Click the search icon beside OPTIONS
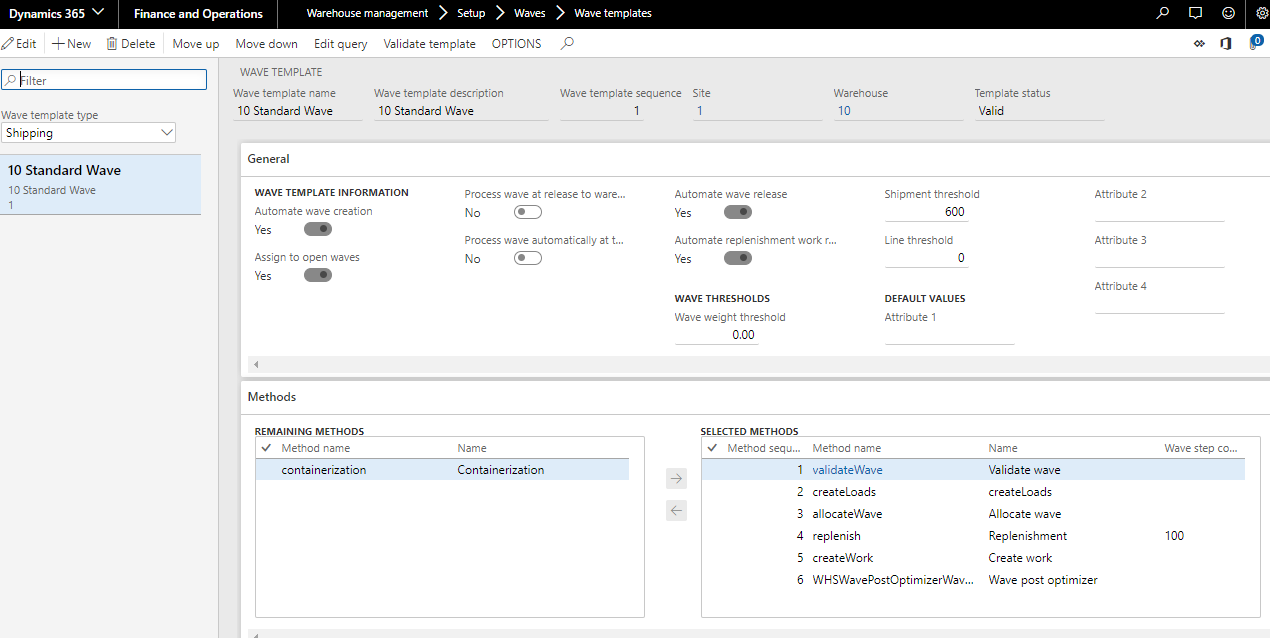The image size is (1270, 638). pyautogui.click(x=564, y=43)
